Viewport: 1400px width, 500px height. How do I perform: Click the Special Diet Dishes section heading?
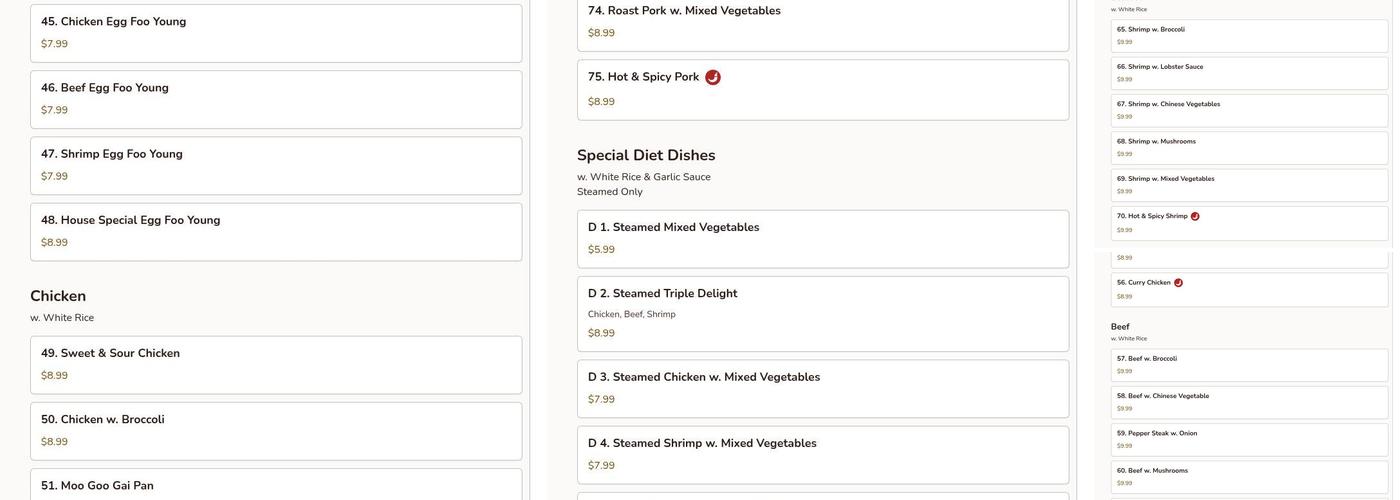[646, 155]
